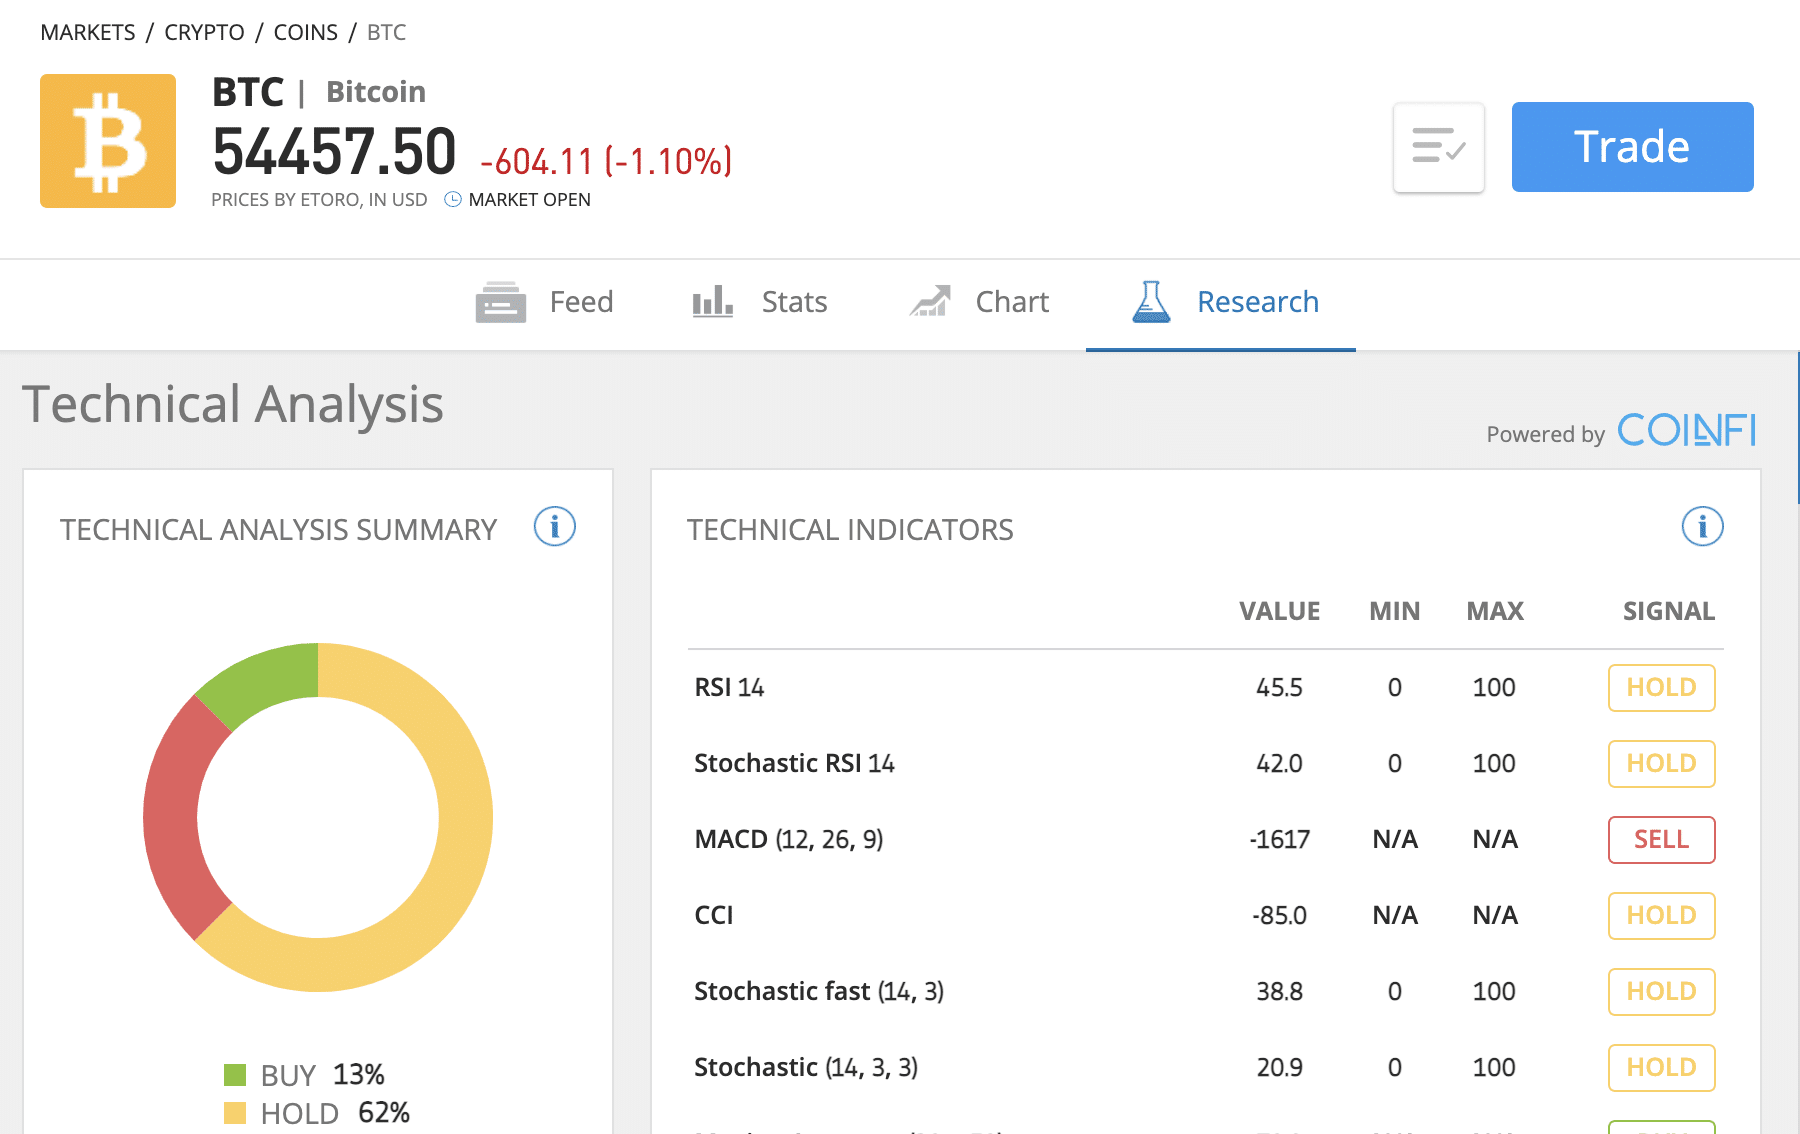Click the blue Trade button
This screenshot has width=1800, height=1134.
pos(1632,147)
